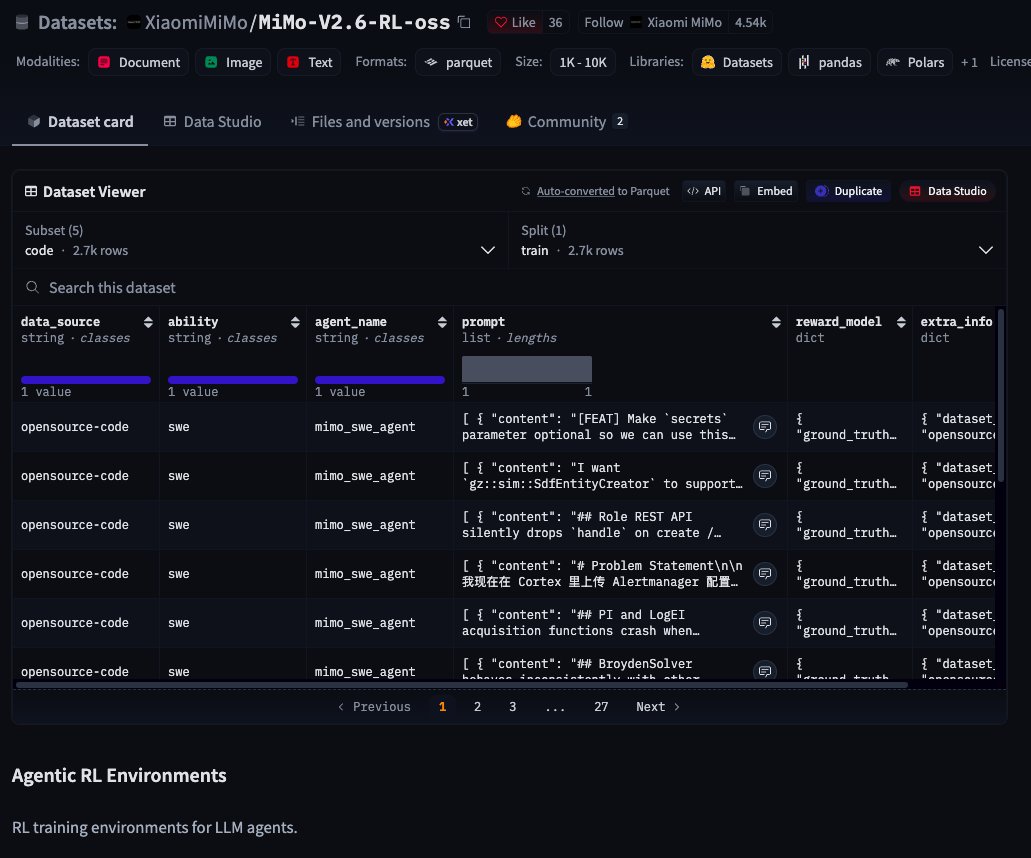Open Data Studio from the viewer header
This screenshot has width=1031, height=858.
tap(947, 191)
